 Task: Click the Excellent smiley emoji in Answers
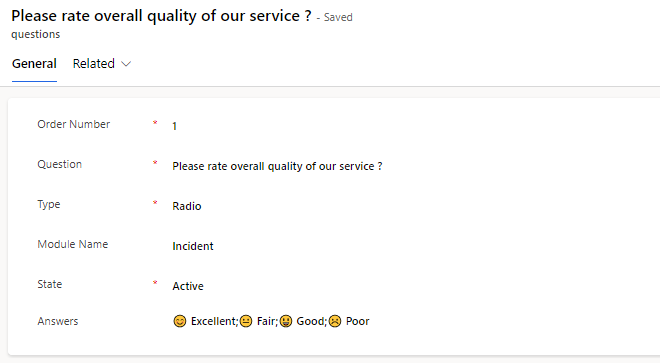coord(180,321)
